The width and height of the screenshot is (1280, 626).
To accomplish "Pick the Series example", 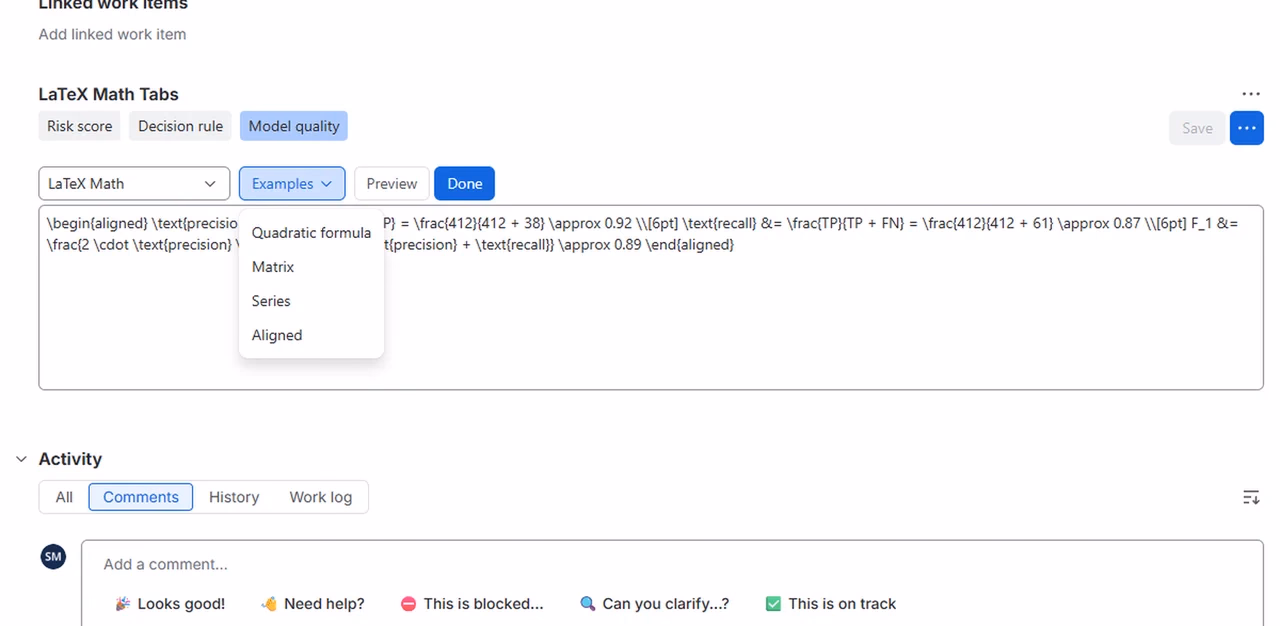I will tap(311, 301).
